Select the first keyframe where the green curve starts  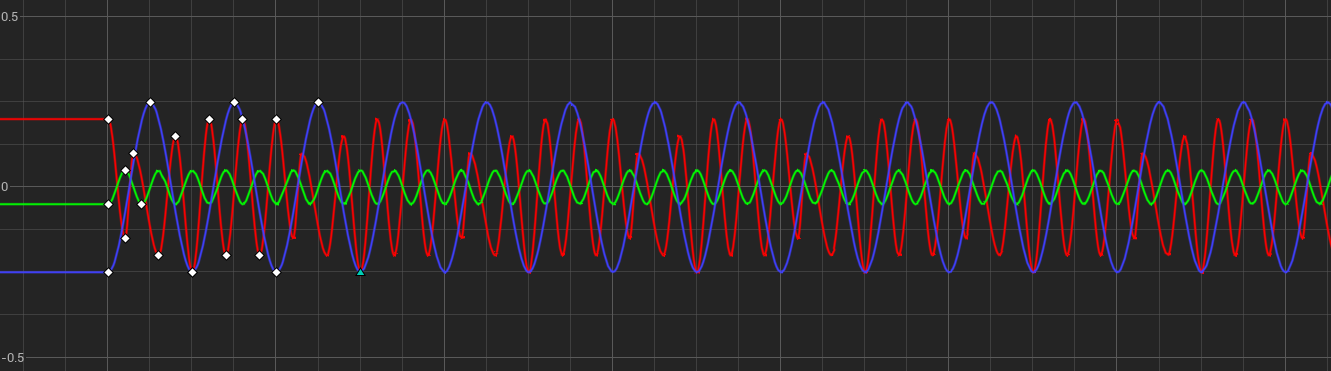click(108, 204)
